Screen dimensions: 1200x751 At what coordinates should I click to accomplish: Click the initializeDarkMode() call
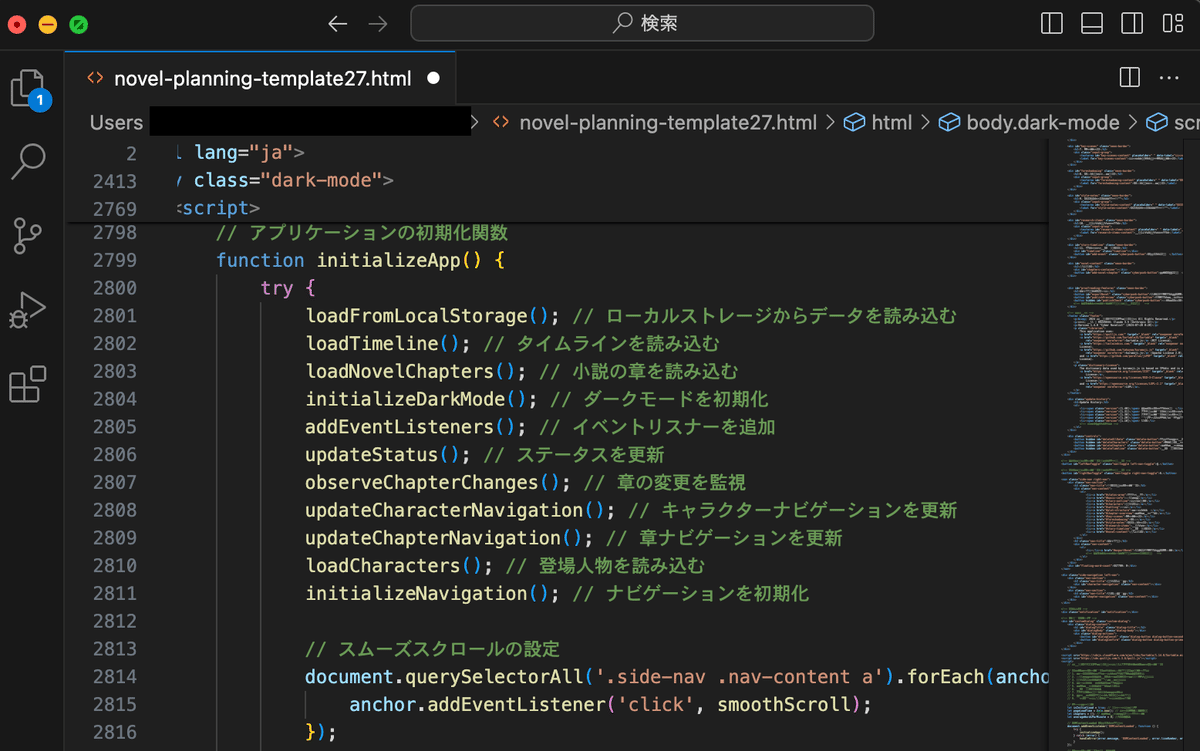click(x=421, y=399)
